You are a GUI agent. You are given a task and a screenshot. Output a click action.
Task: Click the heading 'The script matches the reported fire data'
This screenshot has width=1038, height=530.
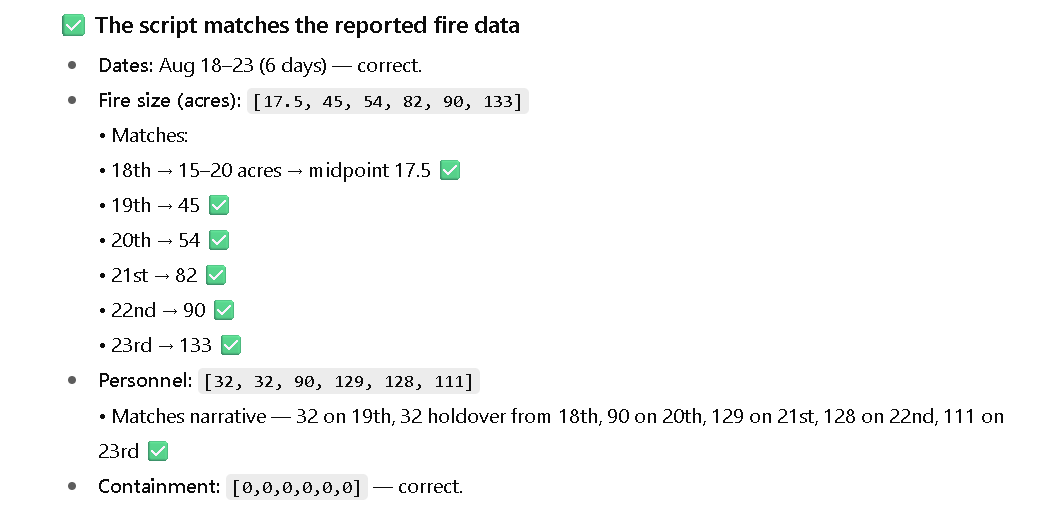pos(307,26)
